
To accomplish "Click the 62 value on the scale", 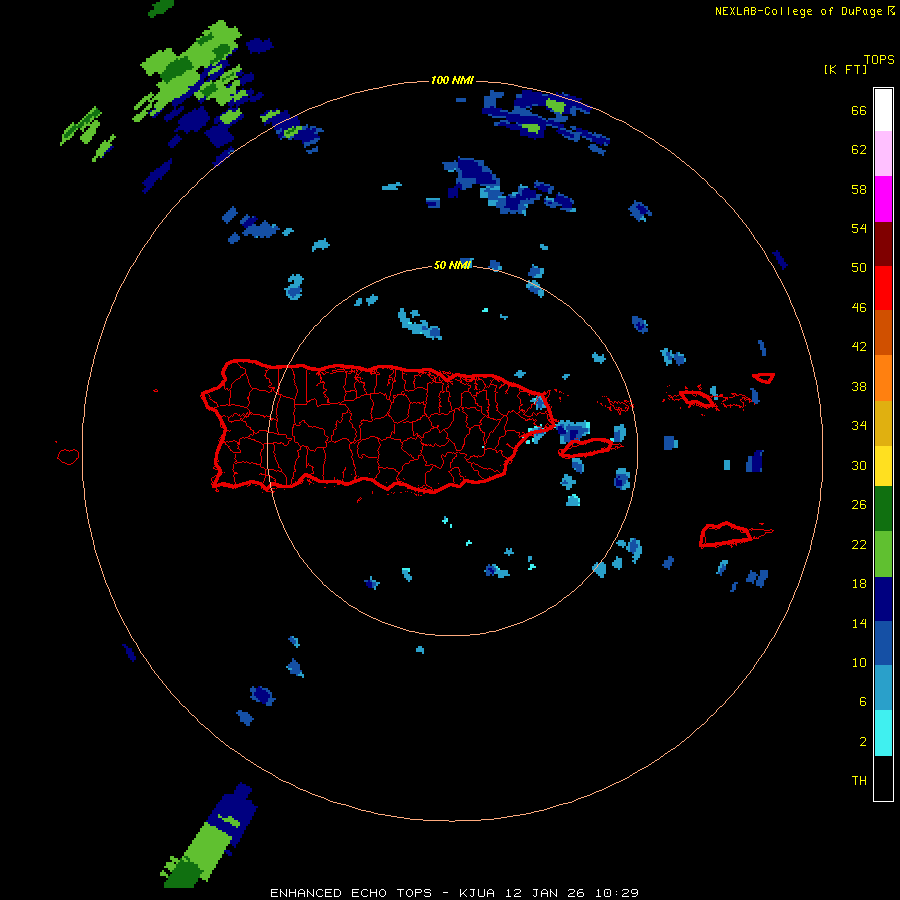I will point(859,150).
